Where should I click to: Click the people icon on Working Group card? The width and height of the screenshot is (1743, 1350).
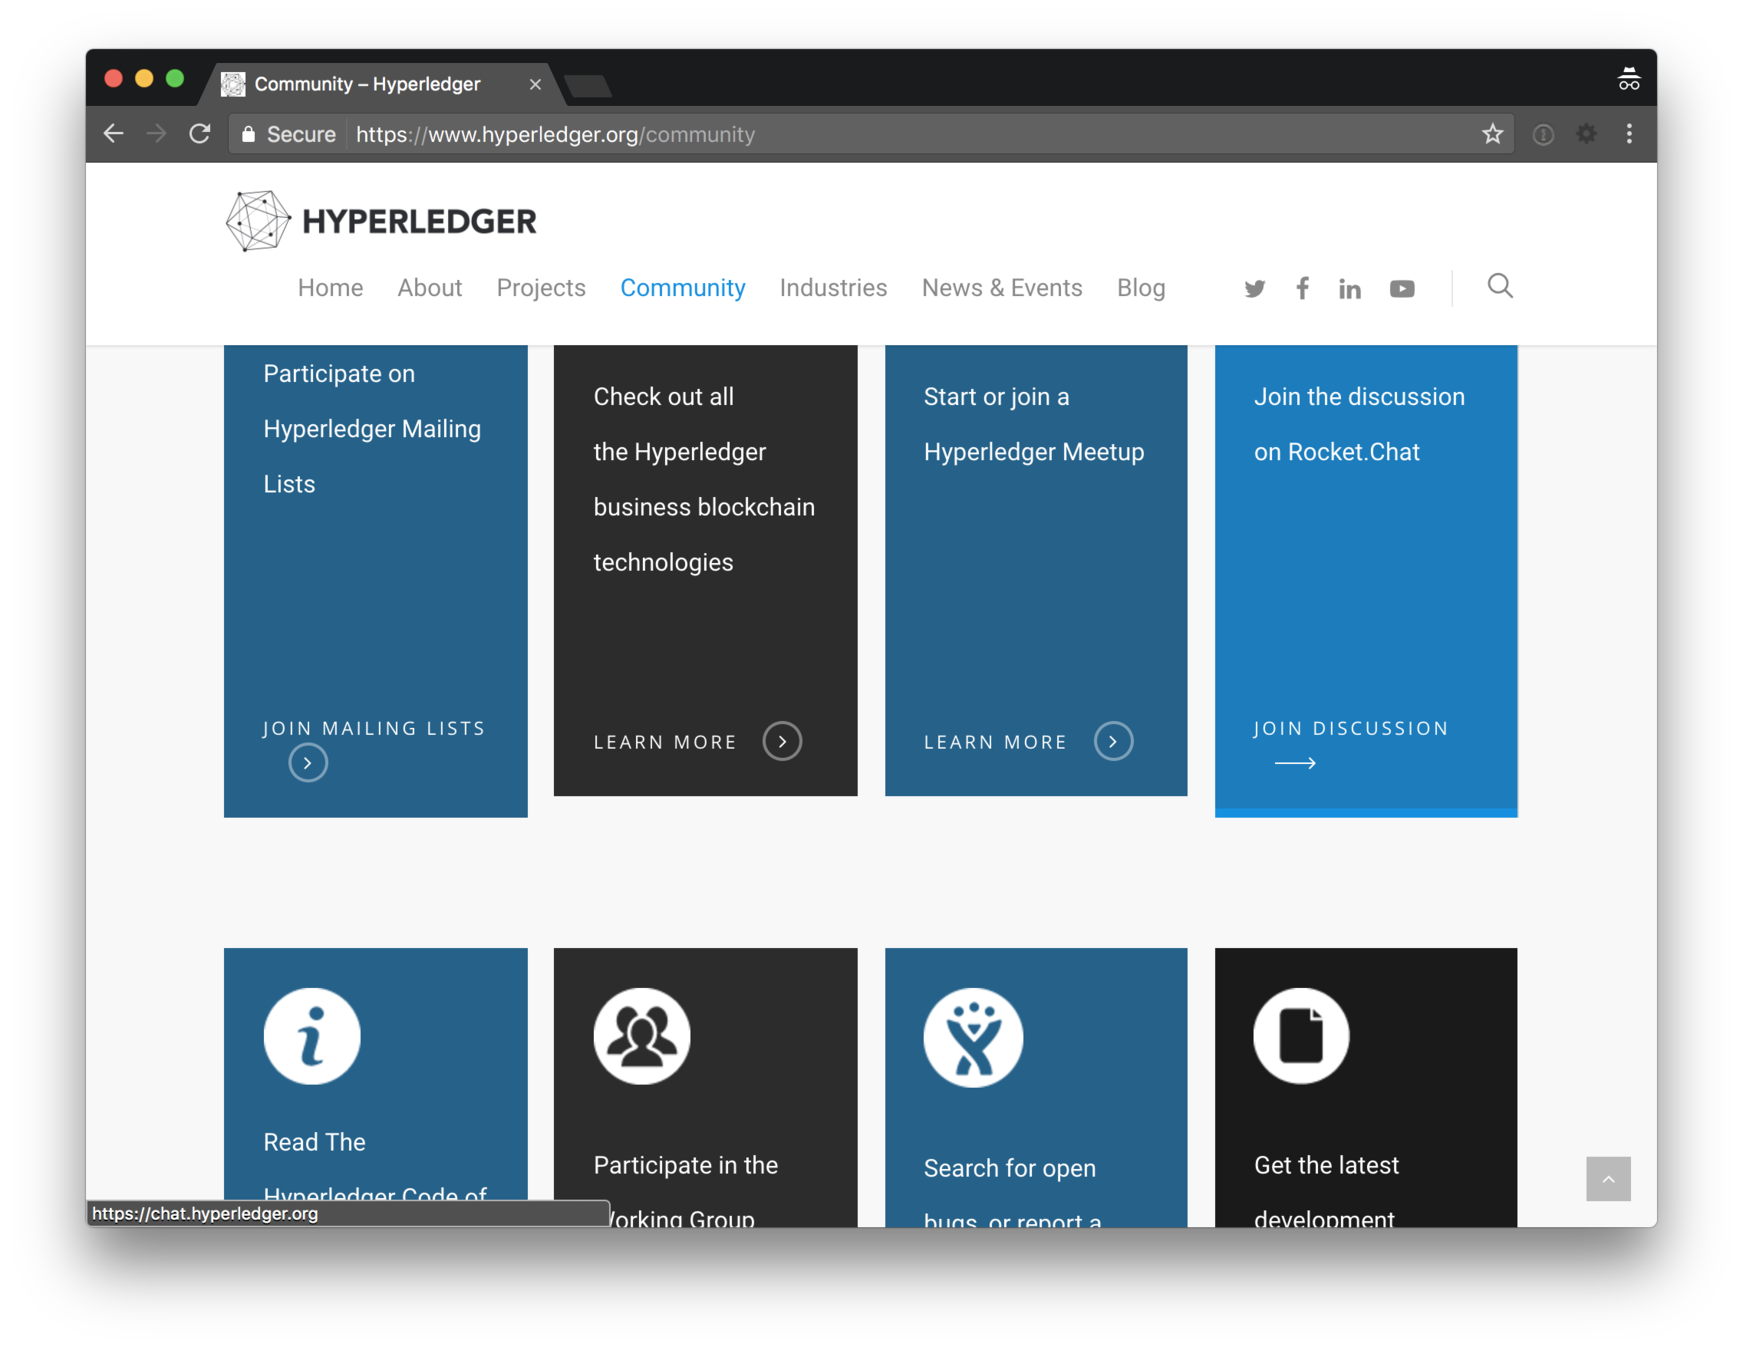tap(642, 1036)
